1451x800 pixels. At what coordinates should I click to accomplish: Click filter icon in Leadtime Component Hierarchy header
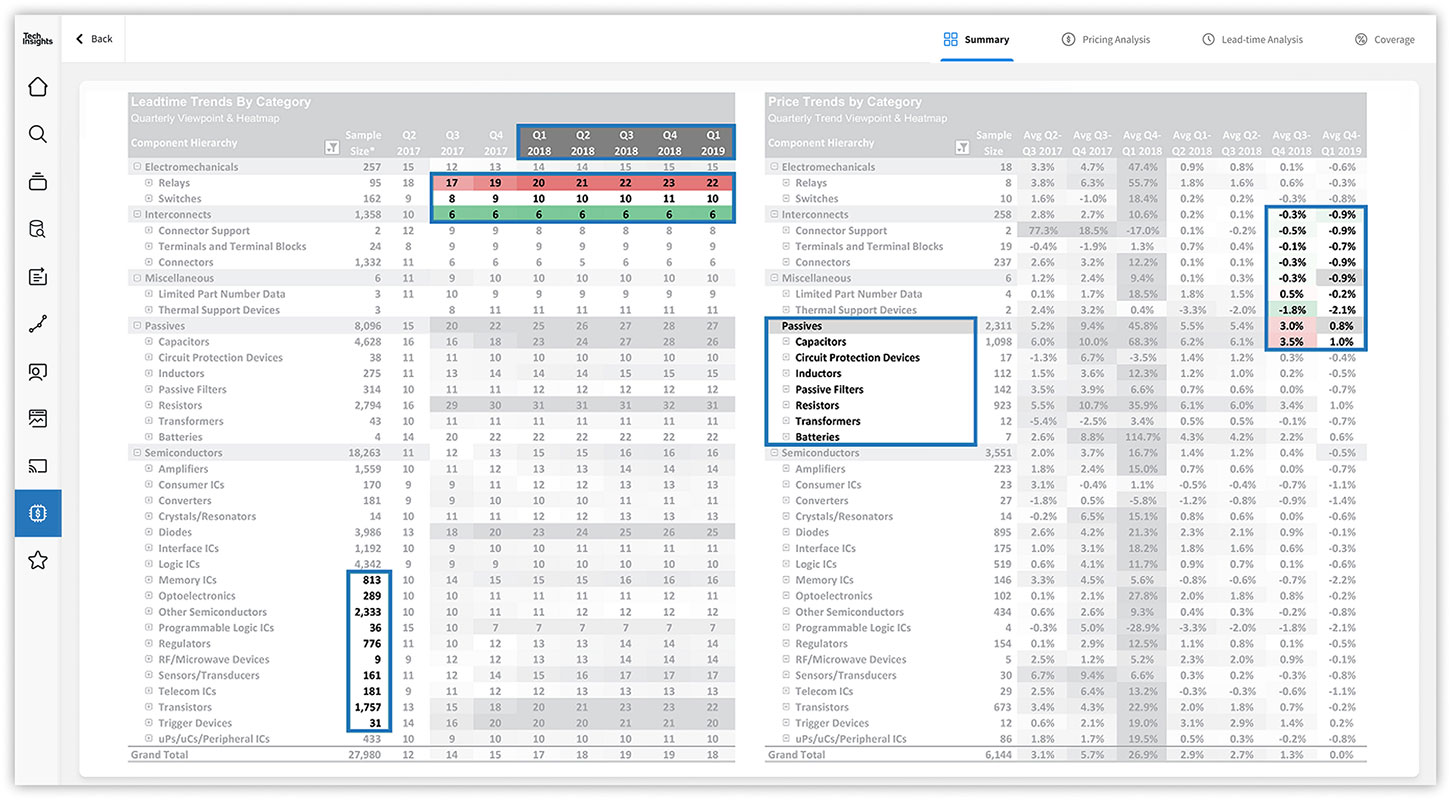(x=332, y=148)
